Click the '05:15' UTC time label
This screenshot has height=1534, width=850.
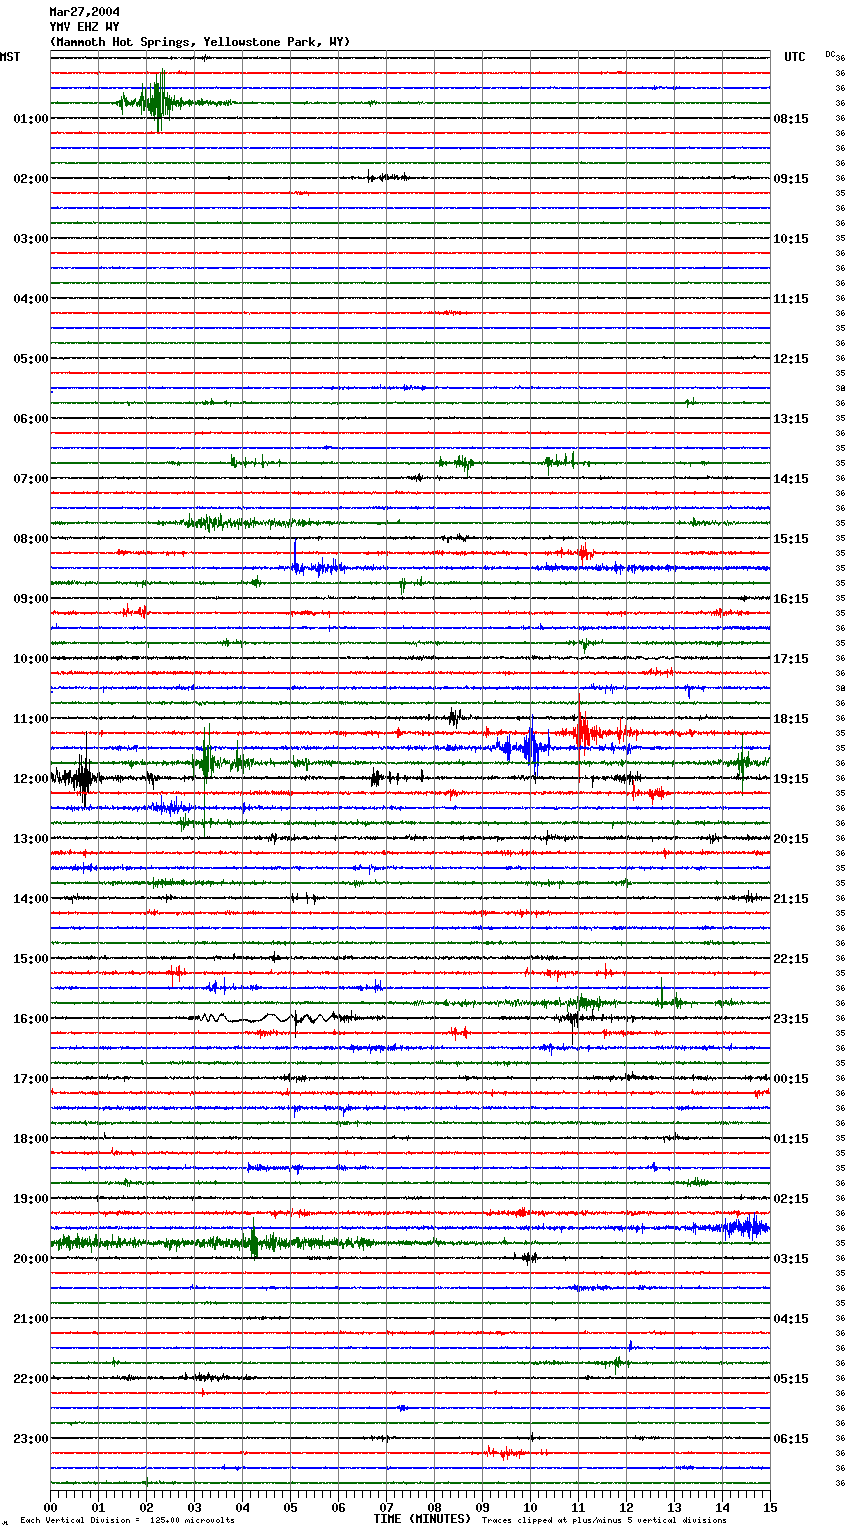coord(791,1379)
